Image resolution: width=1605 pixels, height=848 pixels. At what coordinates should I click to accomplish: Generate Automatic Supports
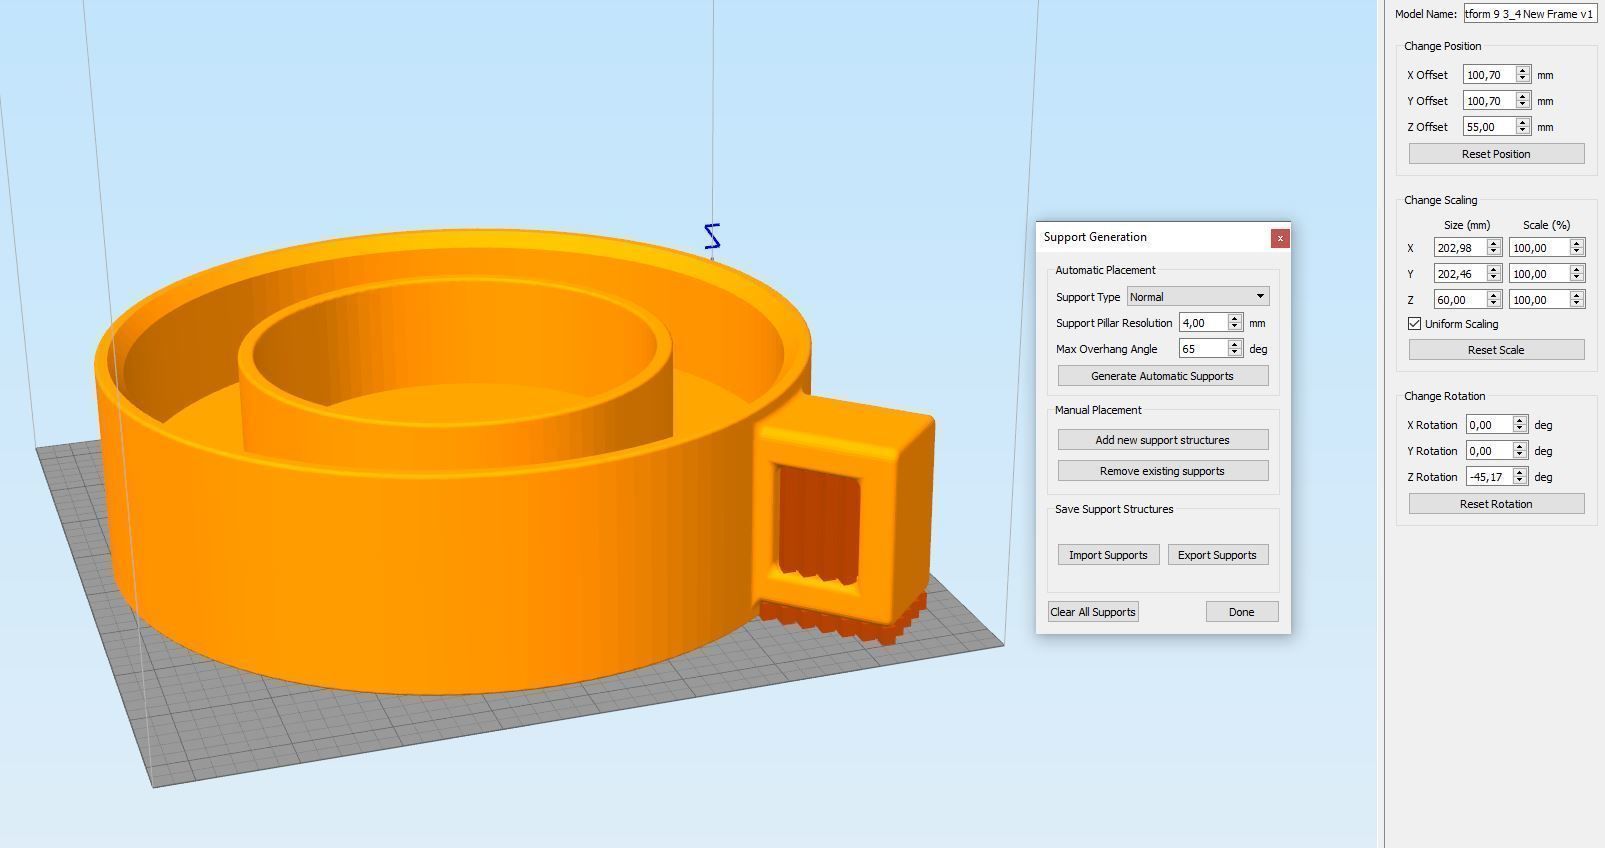pyautogui.click(x=1163, y=376)
